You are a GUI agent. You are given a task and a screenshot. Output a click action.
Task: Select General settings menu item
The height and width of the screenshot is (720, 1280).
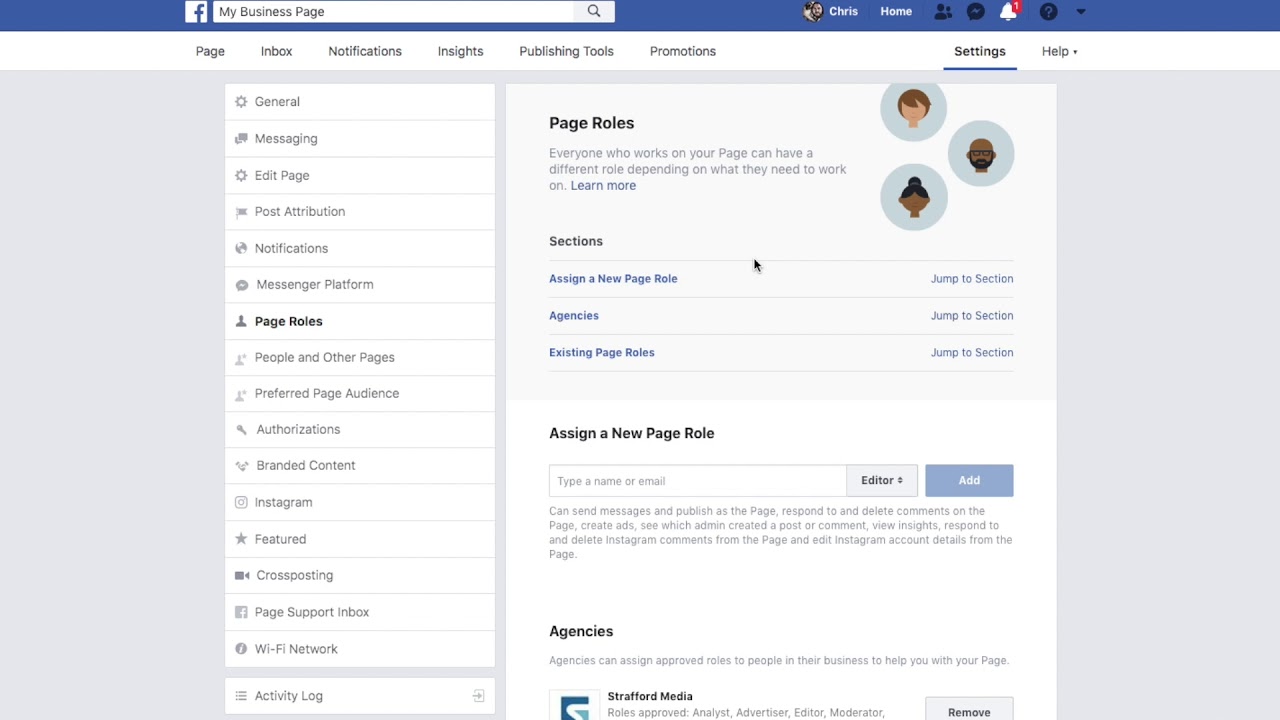point(360,102)
